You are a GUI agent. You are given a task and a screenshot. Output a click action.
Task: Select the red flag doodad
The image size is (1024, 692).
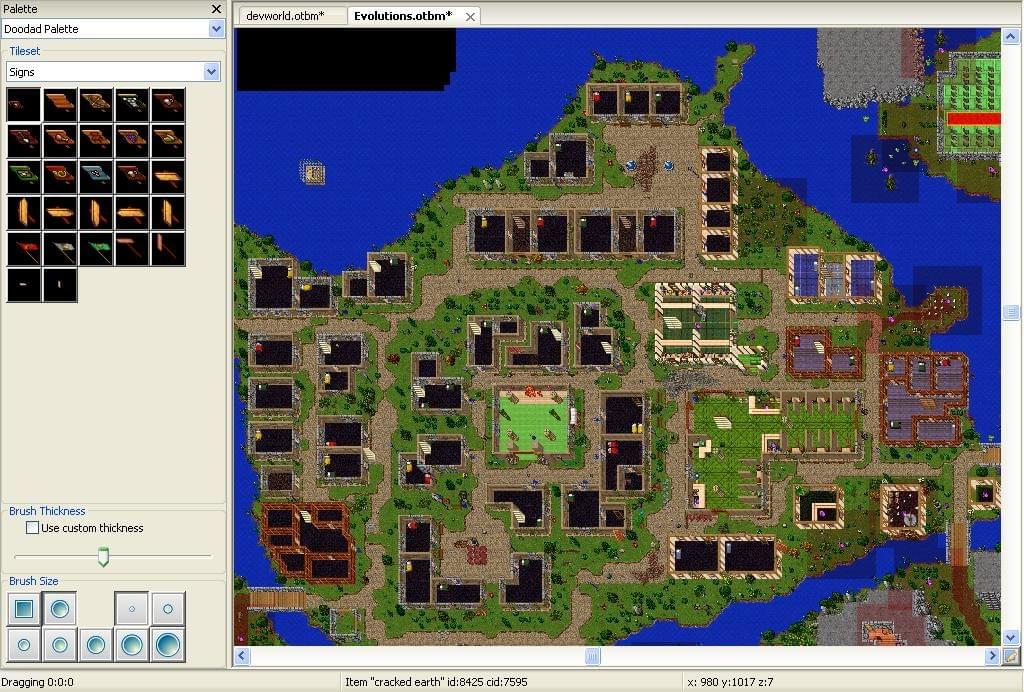coord(24,249)
